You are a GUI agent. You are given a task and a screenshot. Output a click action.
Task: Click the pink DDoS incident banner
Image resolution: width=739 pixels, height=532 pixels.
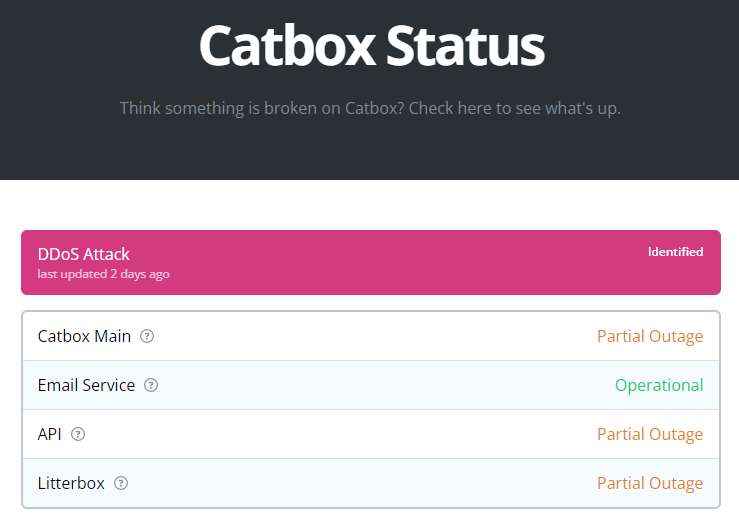pos(400,264)
